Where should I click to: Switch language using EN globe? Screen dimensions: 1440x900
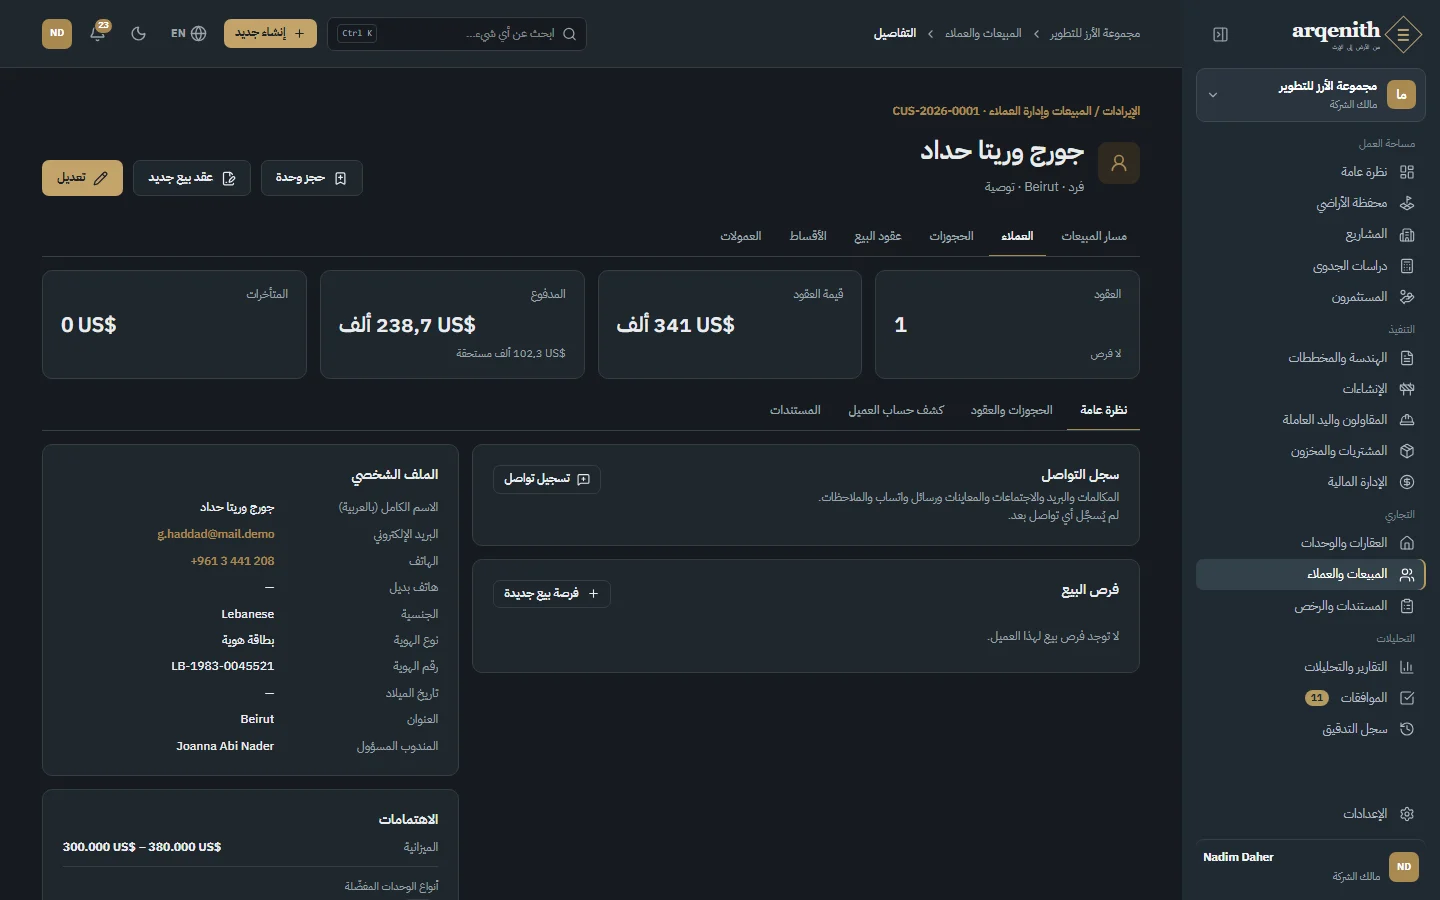click(188, 33)
